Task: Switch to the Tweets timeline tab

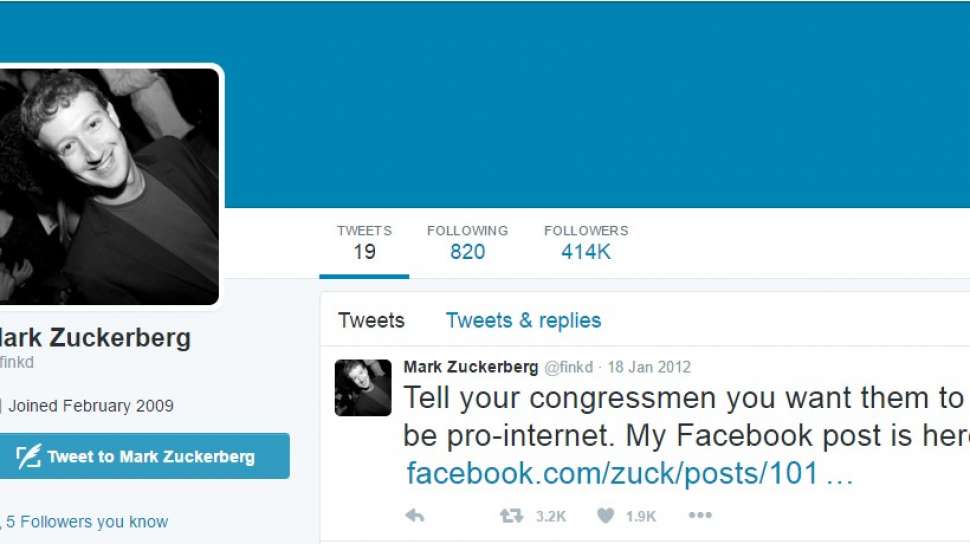Action: [371, 321]
